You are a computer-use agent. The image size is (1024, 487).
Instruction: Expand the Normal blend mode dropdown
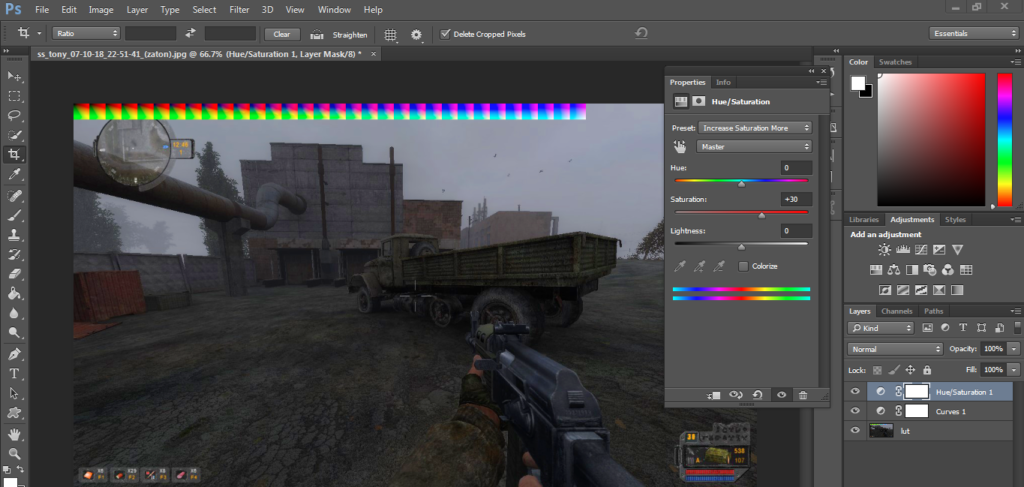tap(895, 349)
